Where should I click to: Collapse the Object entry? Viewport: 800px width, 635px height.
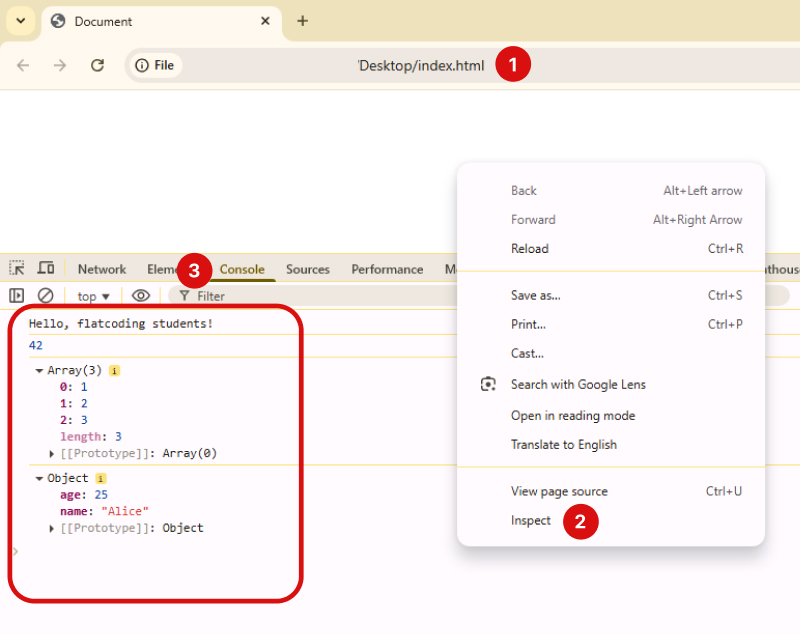pos(39,478)
